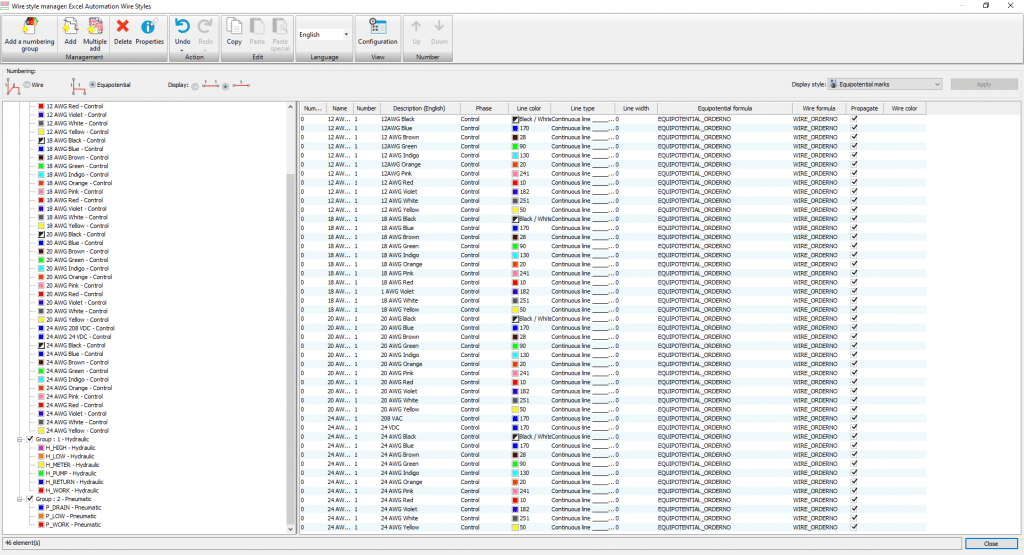Click the Line width column header
1024x555 pixels.
(636, 108)
